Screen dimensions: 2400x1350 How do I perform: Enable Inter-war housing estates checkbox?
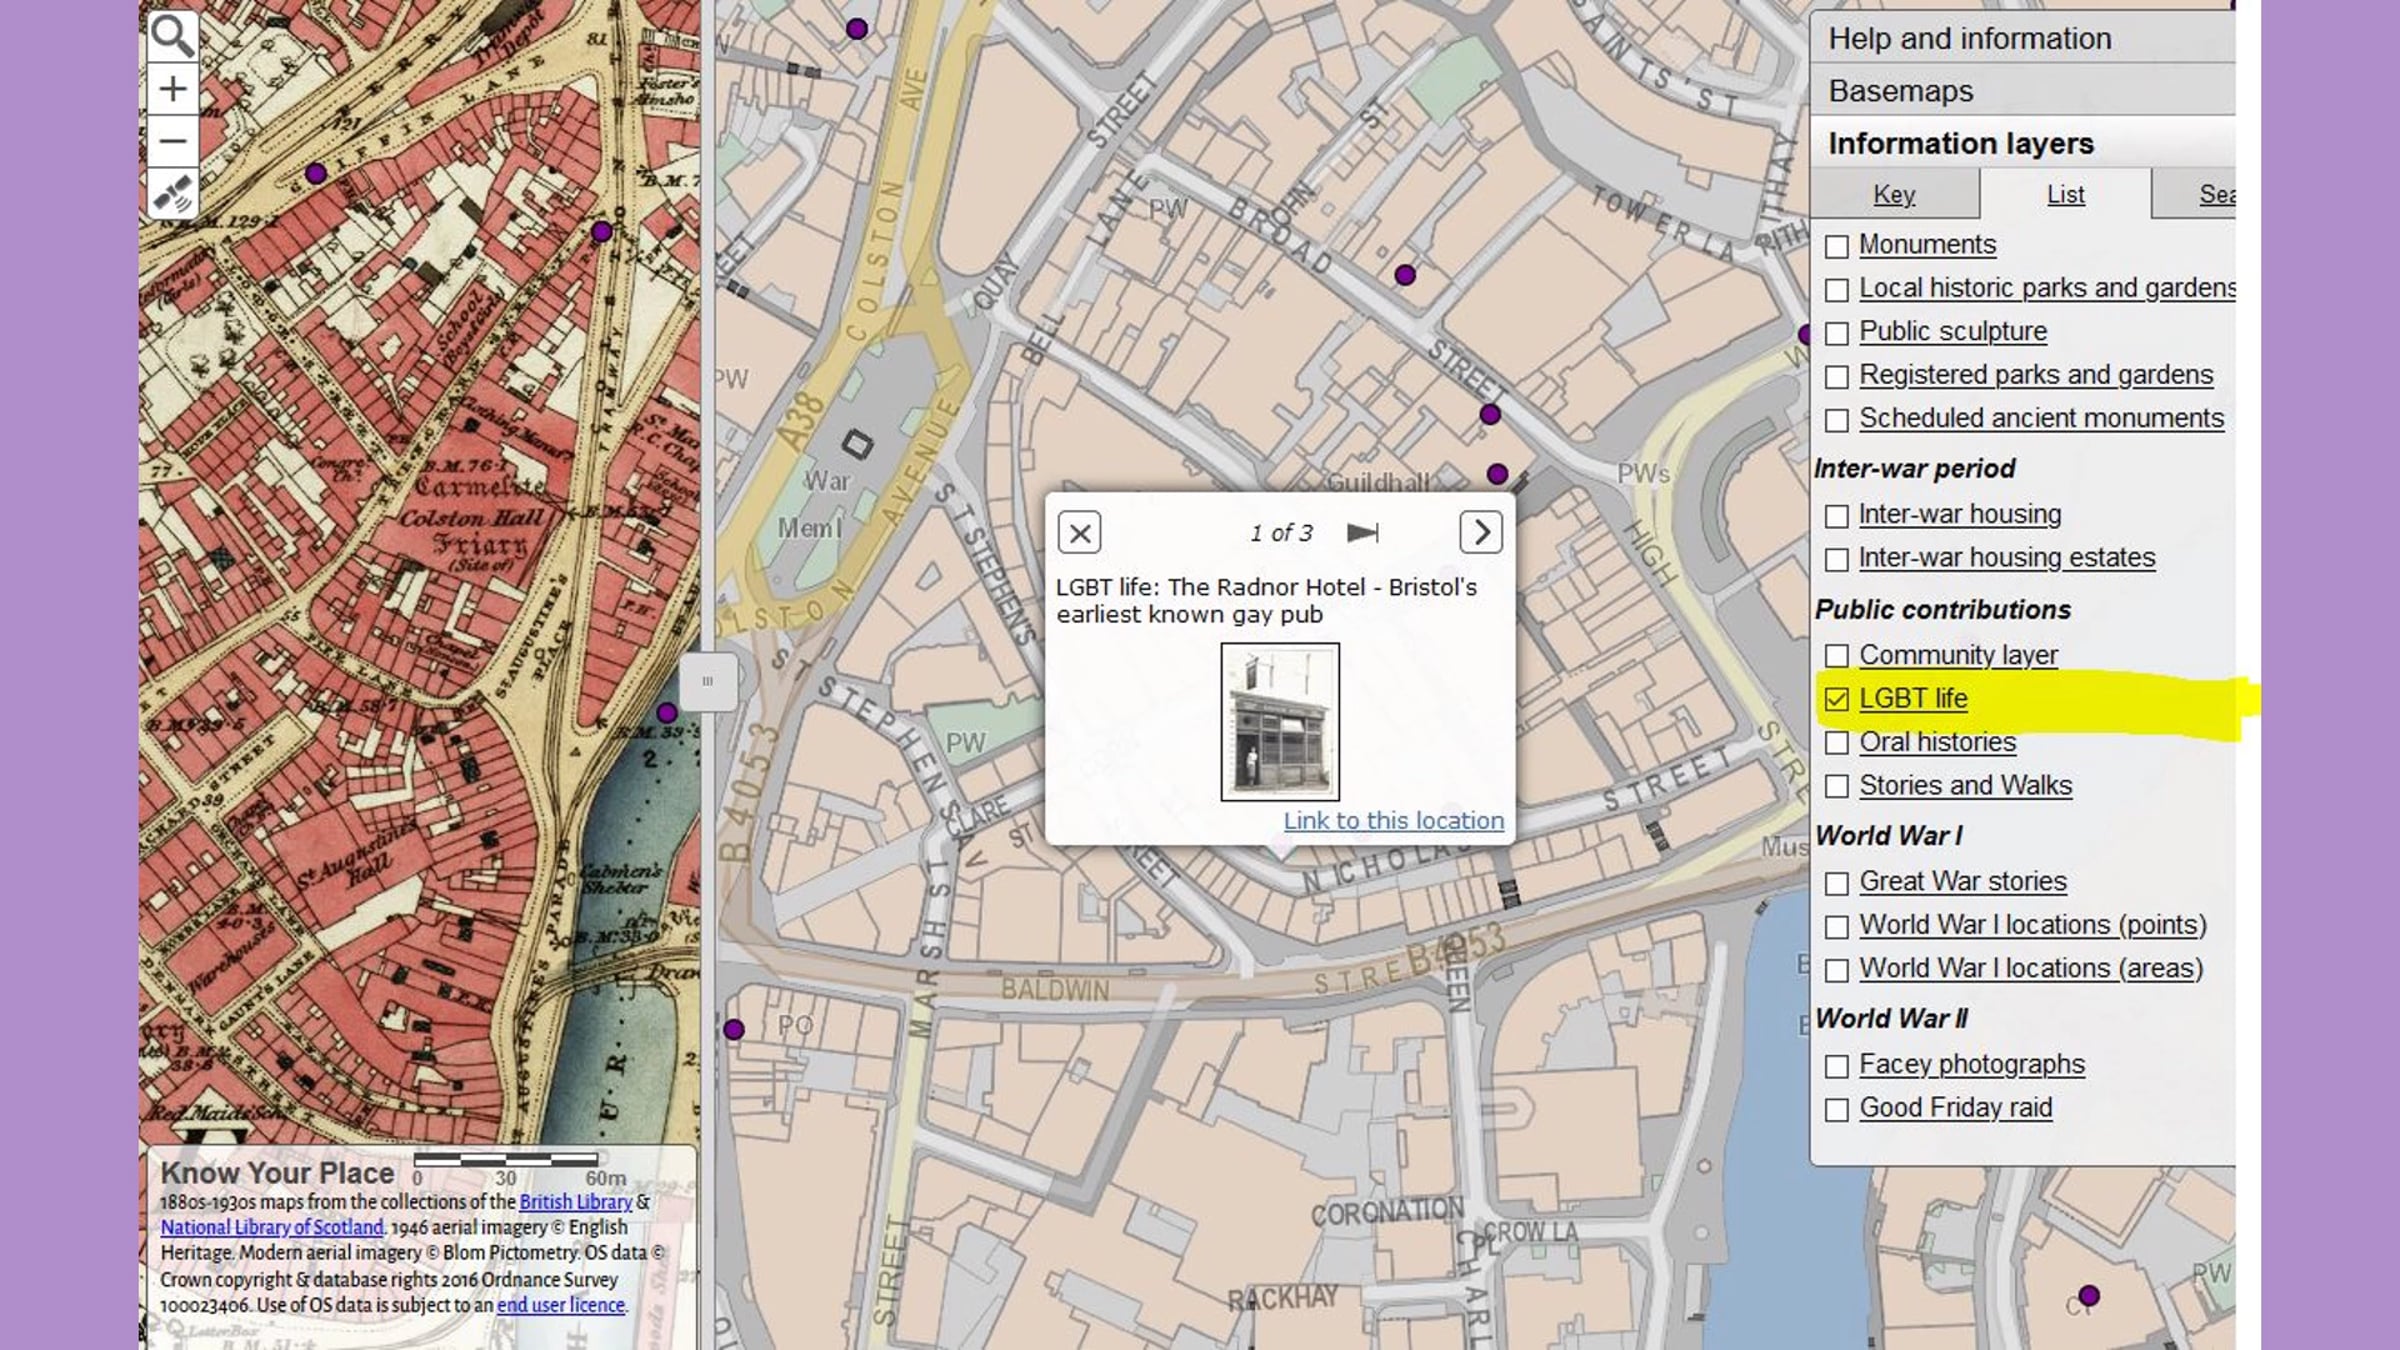(1836, 559)
